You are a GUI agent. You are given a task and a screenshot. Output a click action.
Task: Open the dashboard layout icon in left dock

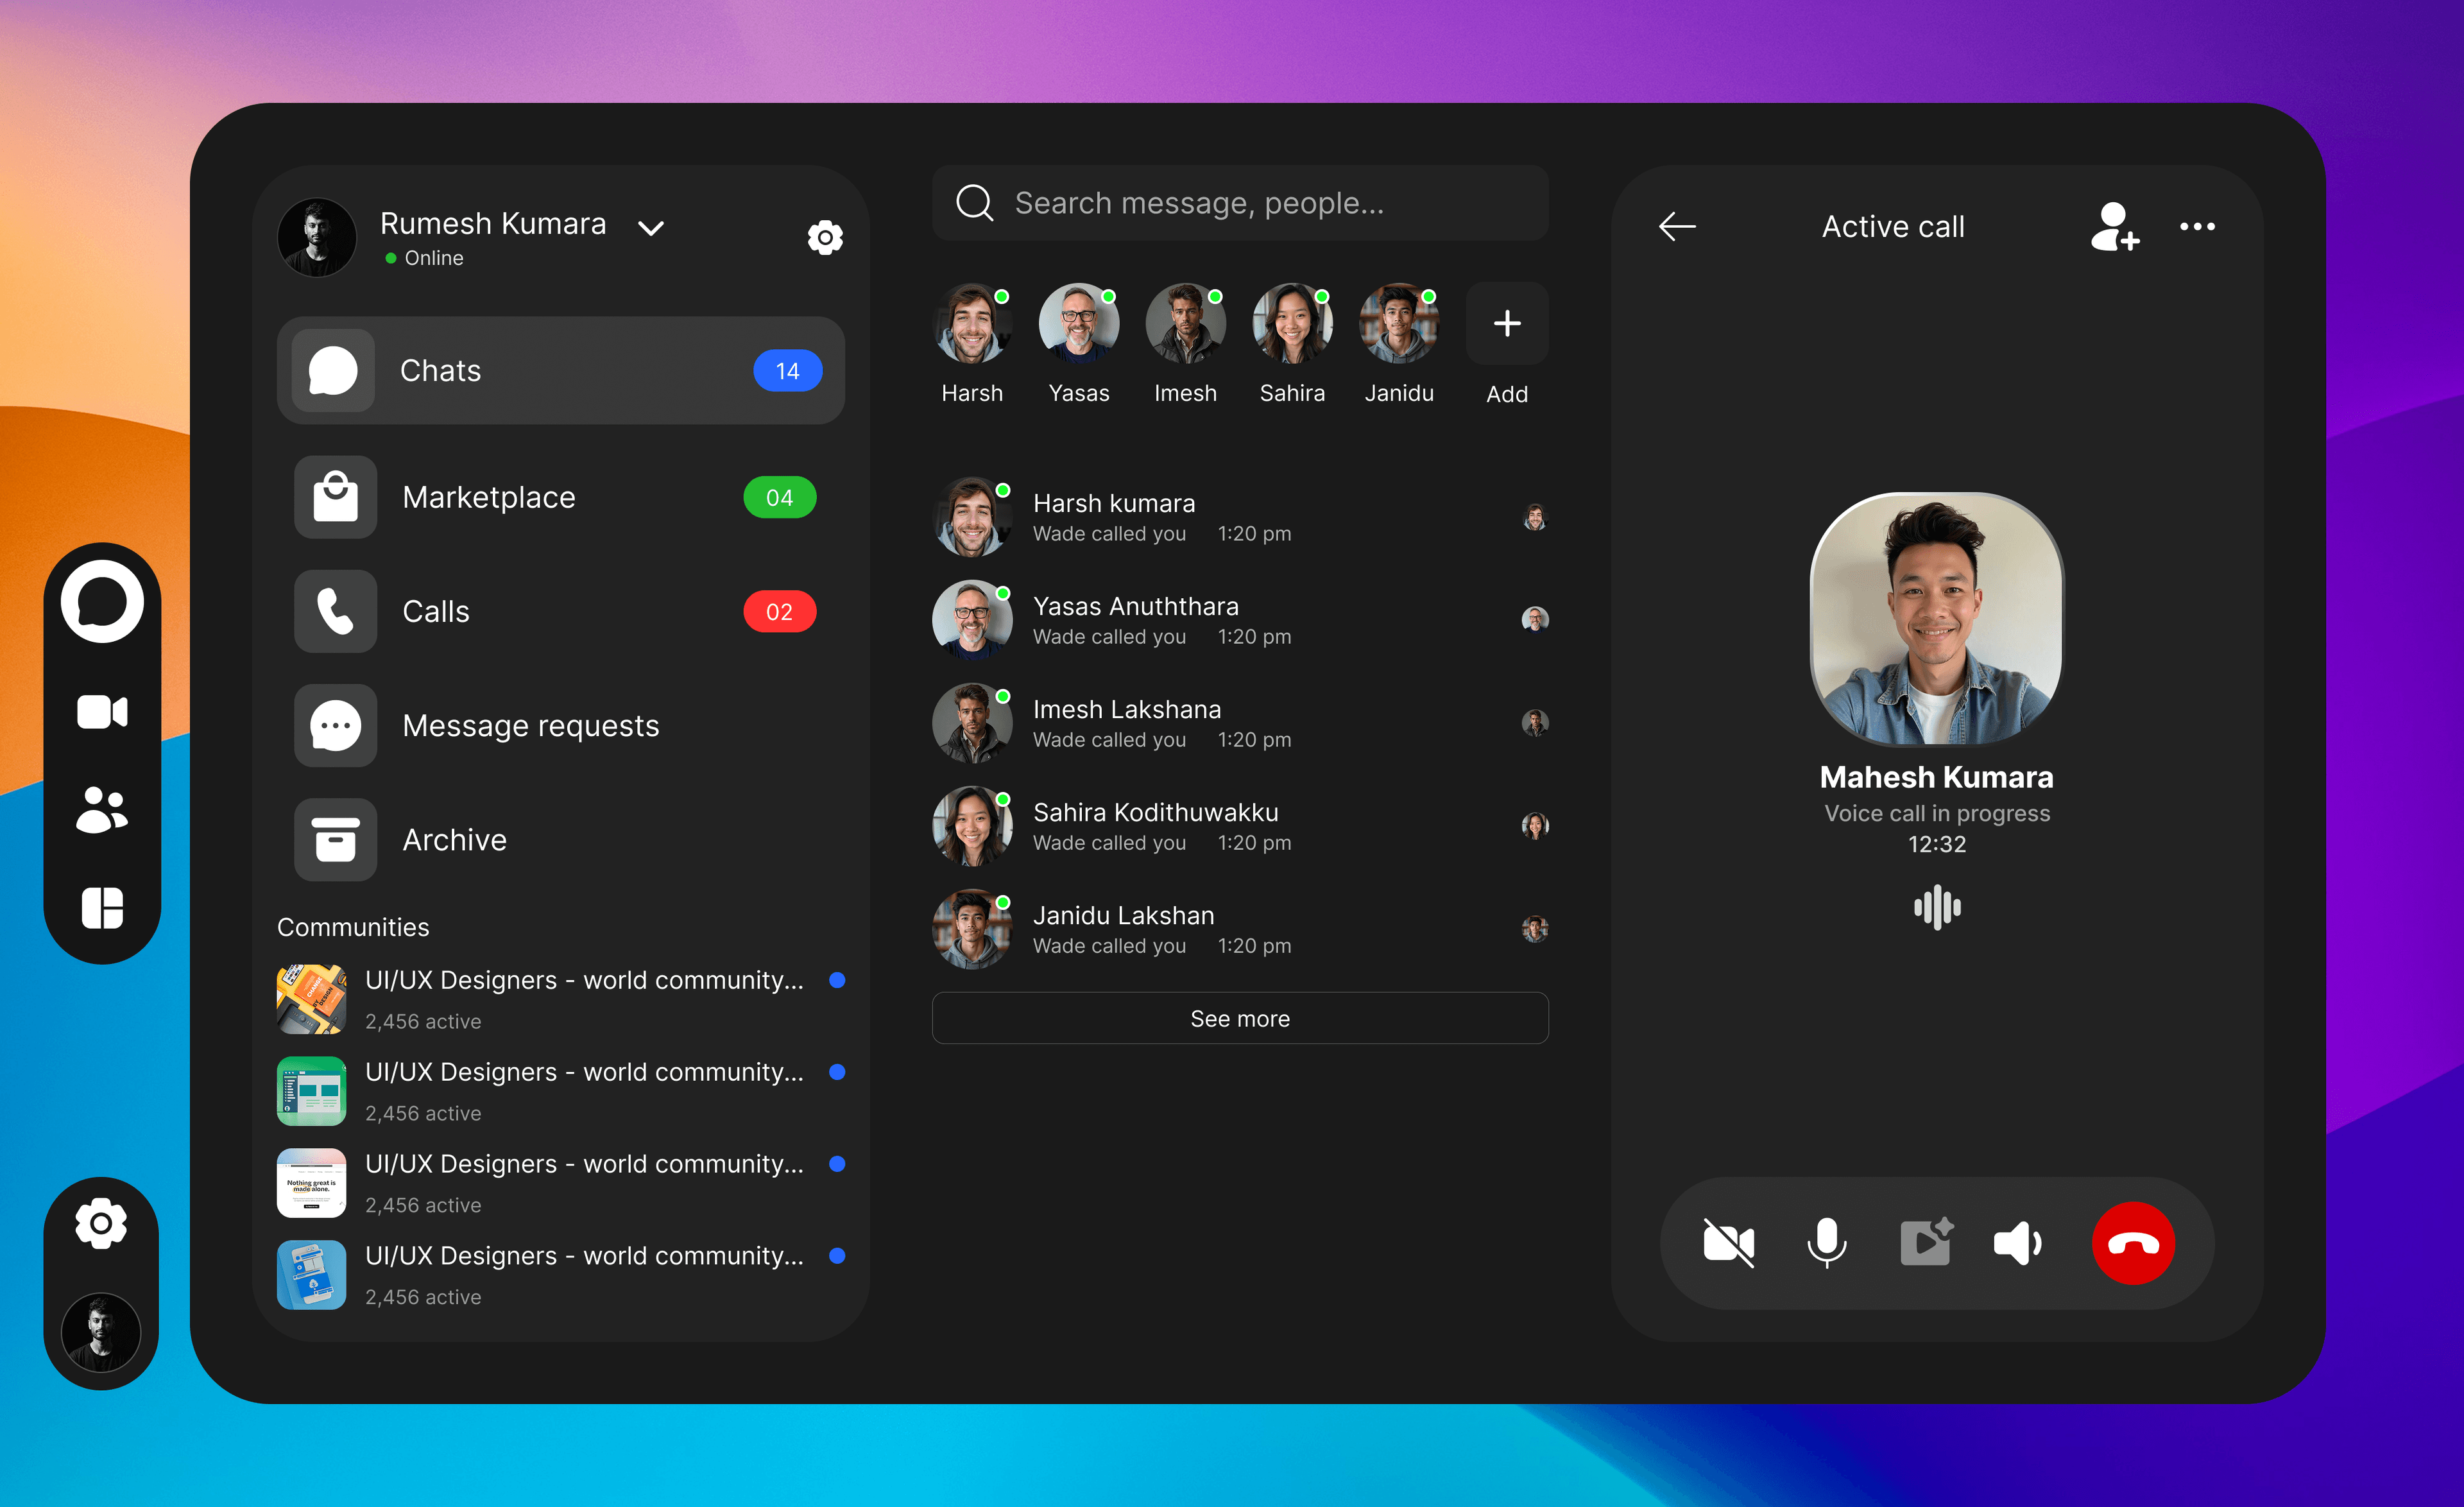[x=102, y=908]
